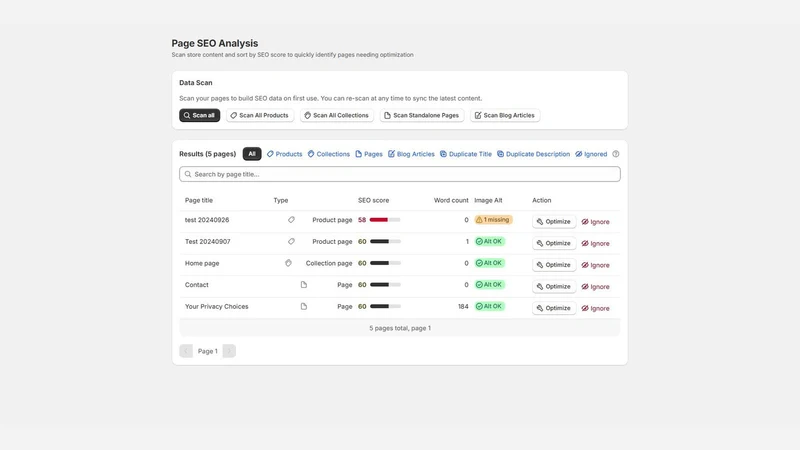The width and height of the screenshot is (800, 450).
Task: Show Ignored pages filter
Action: 591,154
